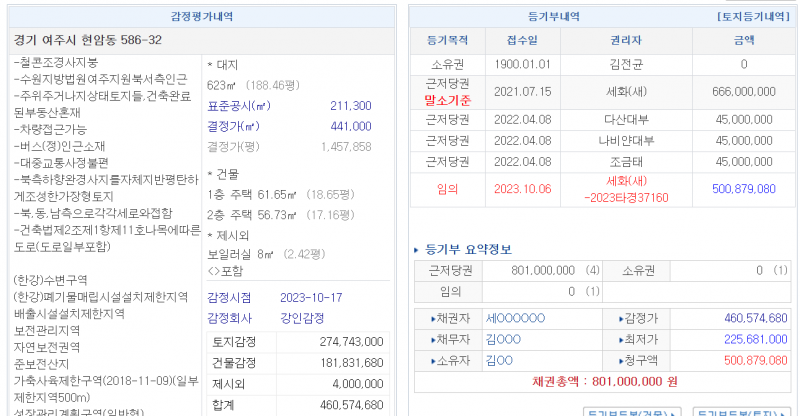Click the 표준공시(㎡) label link
The image size is (800, 416).
[x=238, y=106]
